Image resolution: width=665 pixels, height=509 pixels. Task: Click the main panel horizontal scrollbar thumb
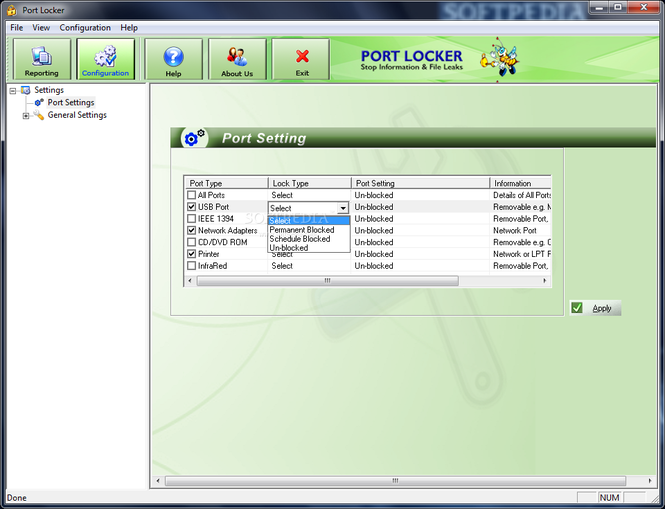click(395, 481)
